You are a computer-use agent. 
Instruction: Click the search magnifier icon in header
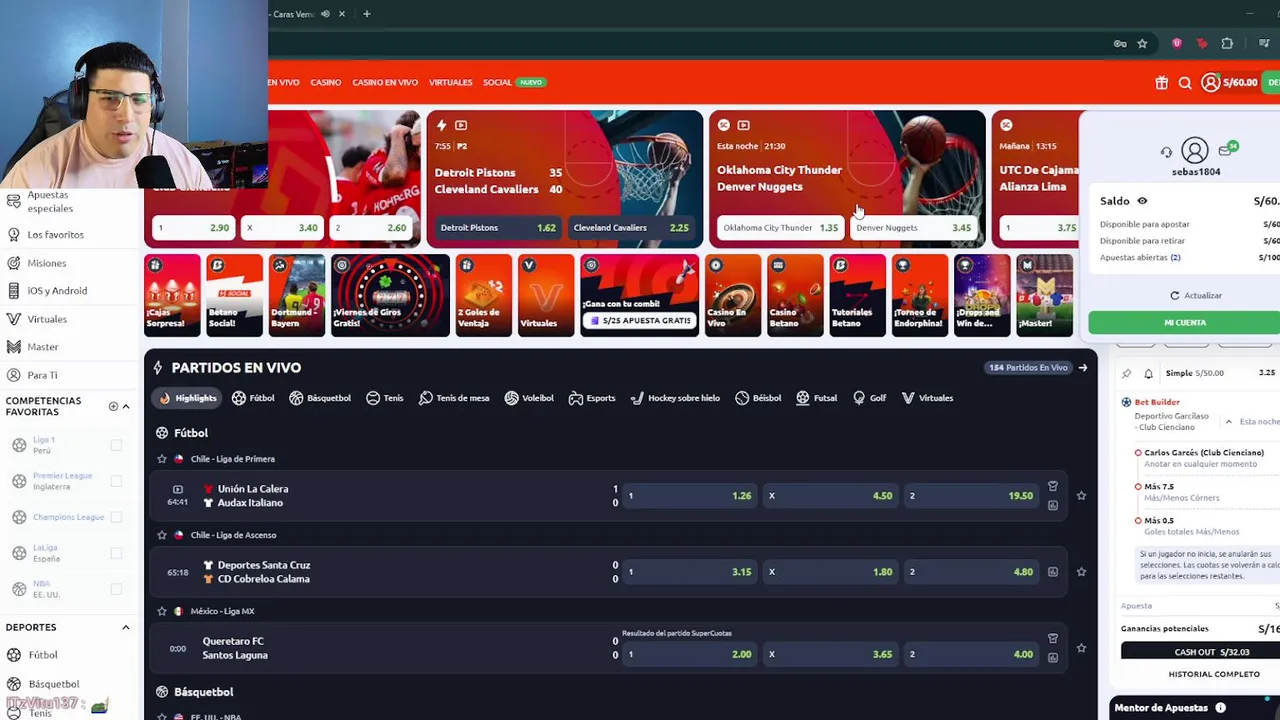pyautogui.click(x=1185, y=83)
